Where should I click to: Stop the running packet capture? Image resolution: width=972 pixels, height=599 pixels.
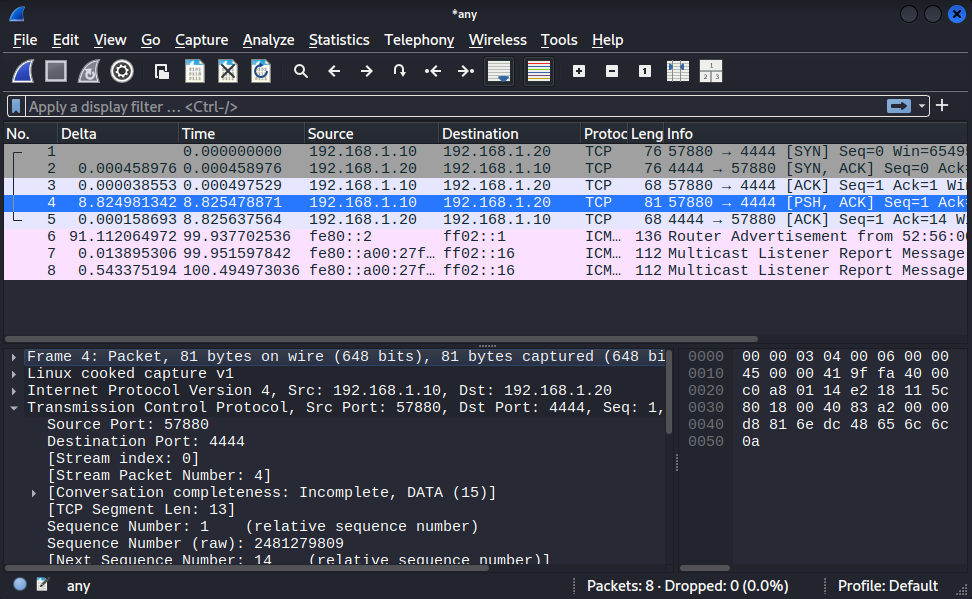56,71
